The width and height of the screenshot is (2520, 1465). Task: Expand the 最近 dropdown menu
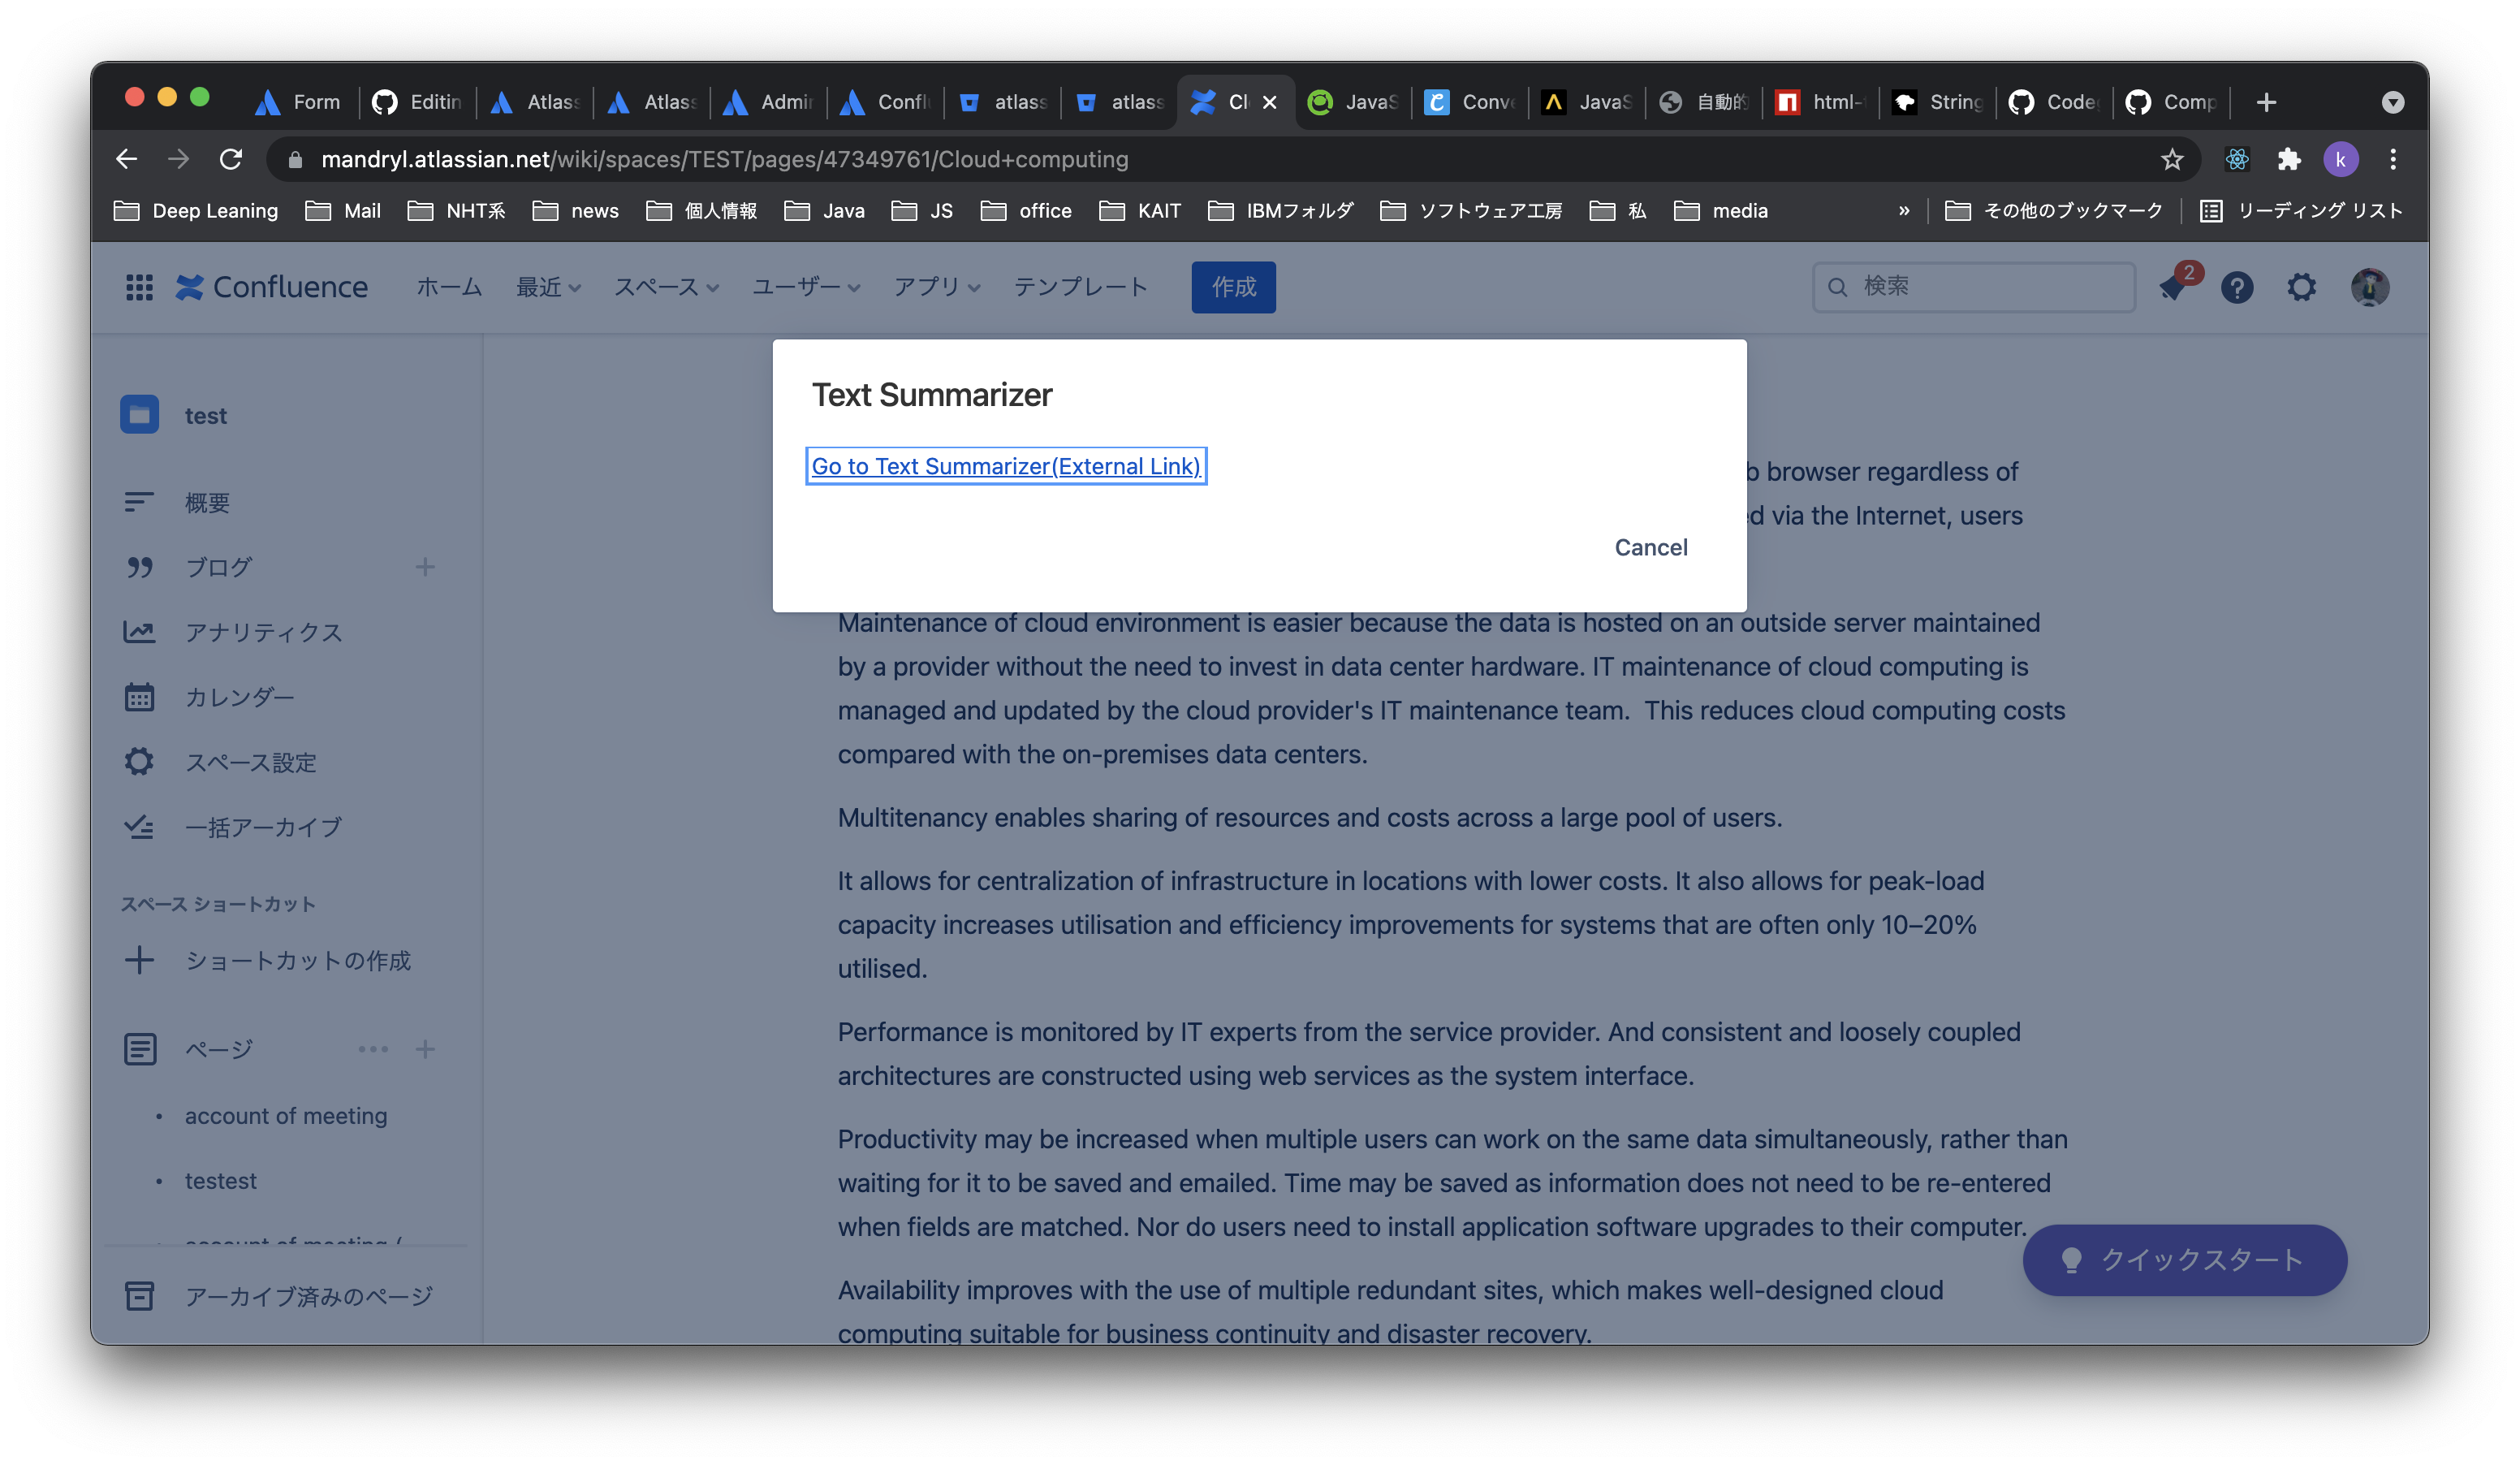click(x=548, y=287)
